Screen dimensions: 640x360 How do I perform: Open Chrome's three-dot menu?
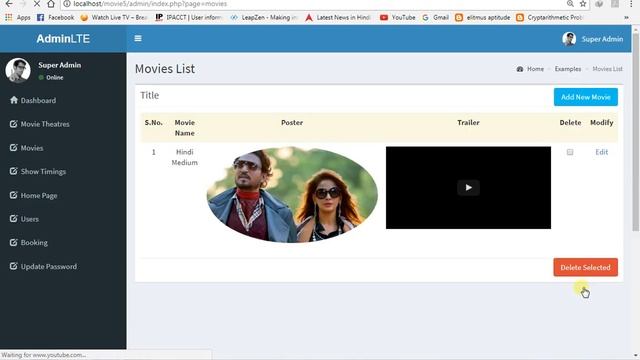(631, 4)
